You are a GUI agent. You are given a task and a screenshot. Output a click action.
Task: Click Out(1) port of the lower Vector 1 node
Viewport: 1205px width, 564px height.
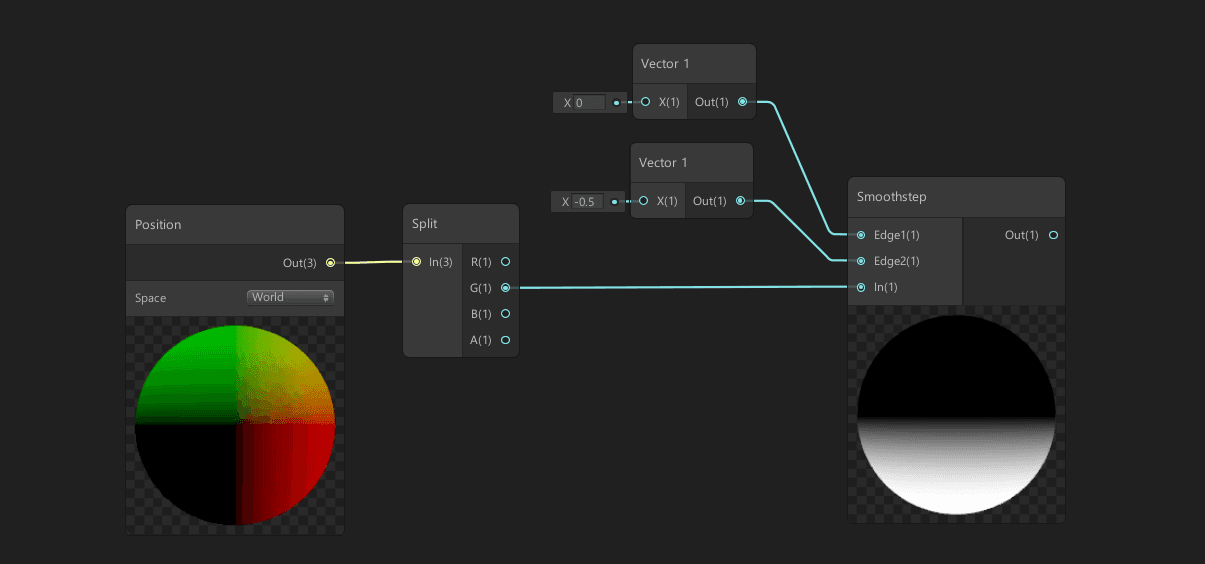pos(739,201)
